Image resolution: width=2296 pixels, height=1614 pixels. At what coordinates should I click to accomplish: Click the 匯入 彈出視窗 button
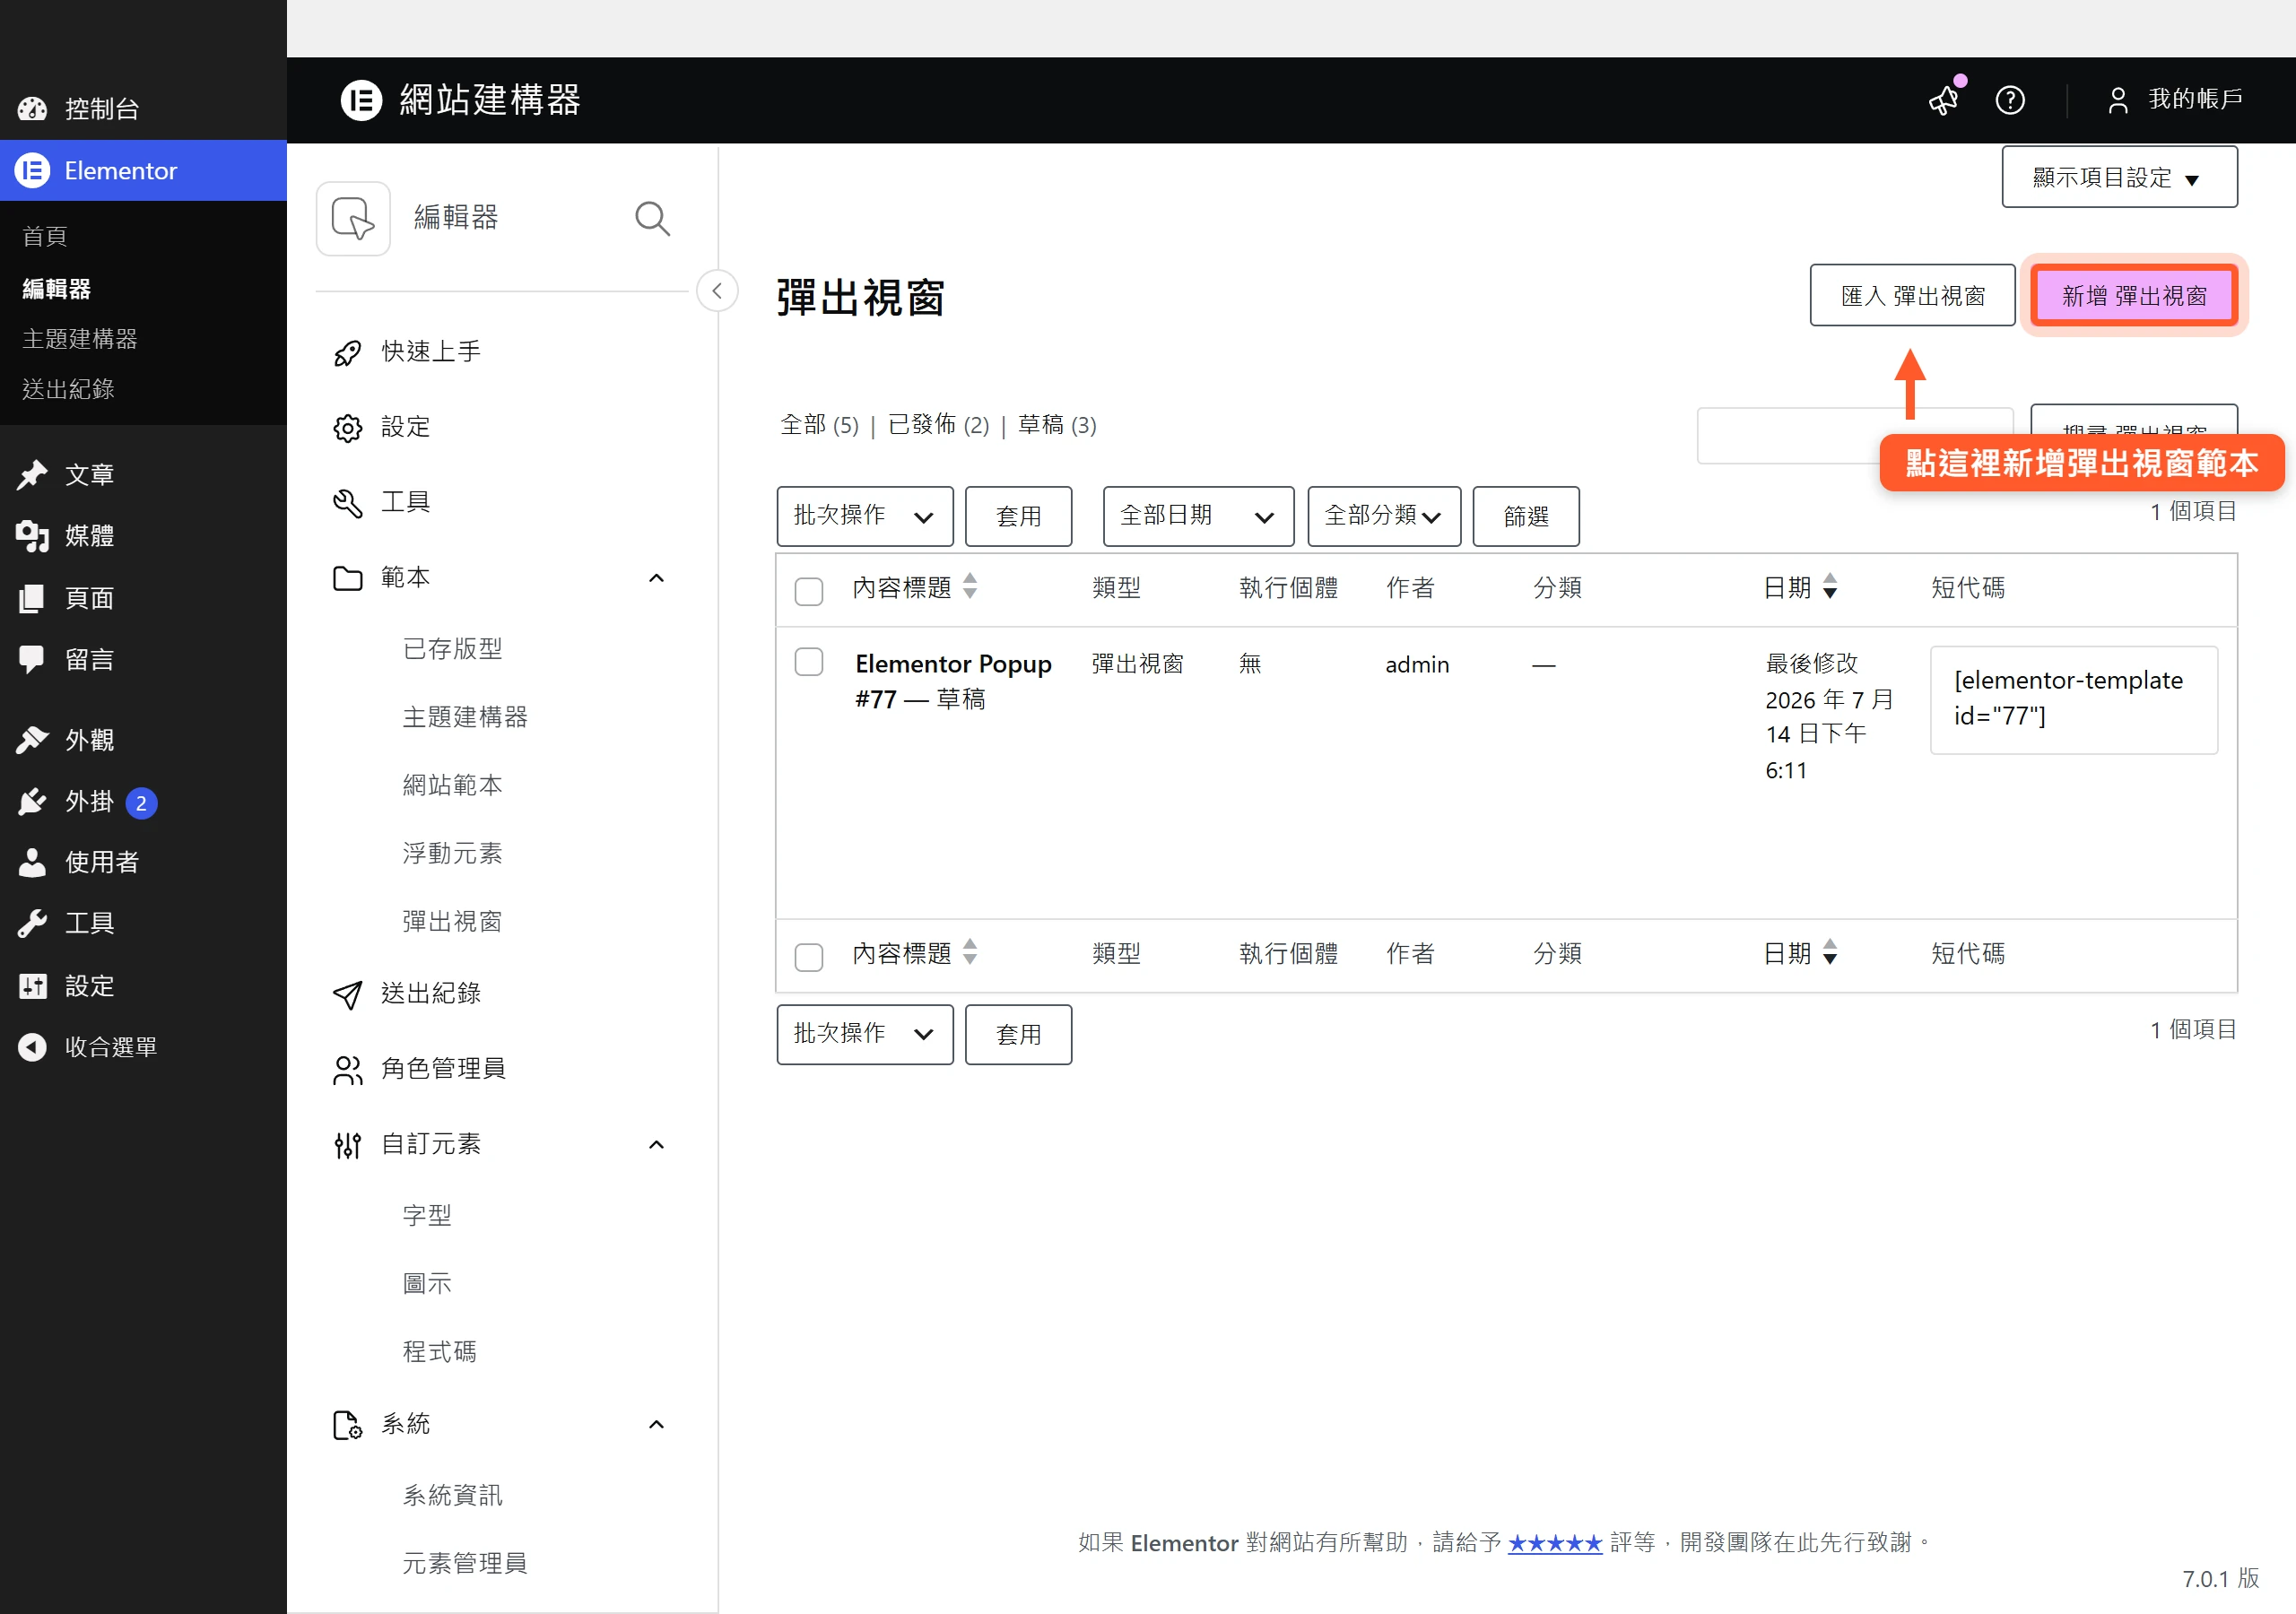tap(1912, 296)
